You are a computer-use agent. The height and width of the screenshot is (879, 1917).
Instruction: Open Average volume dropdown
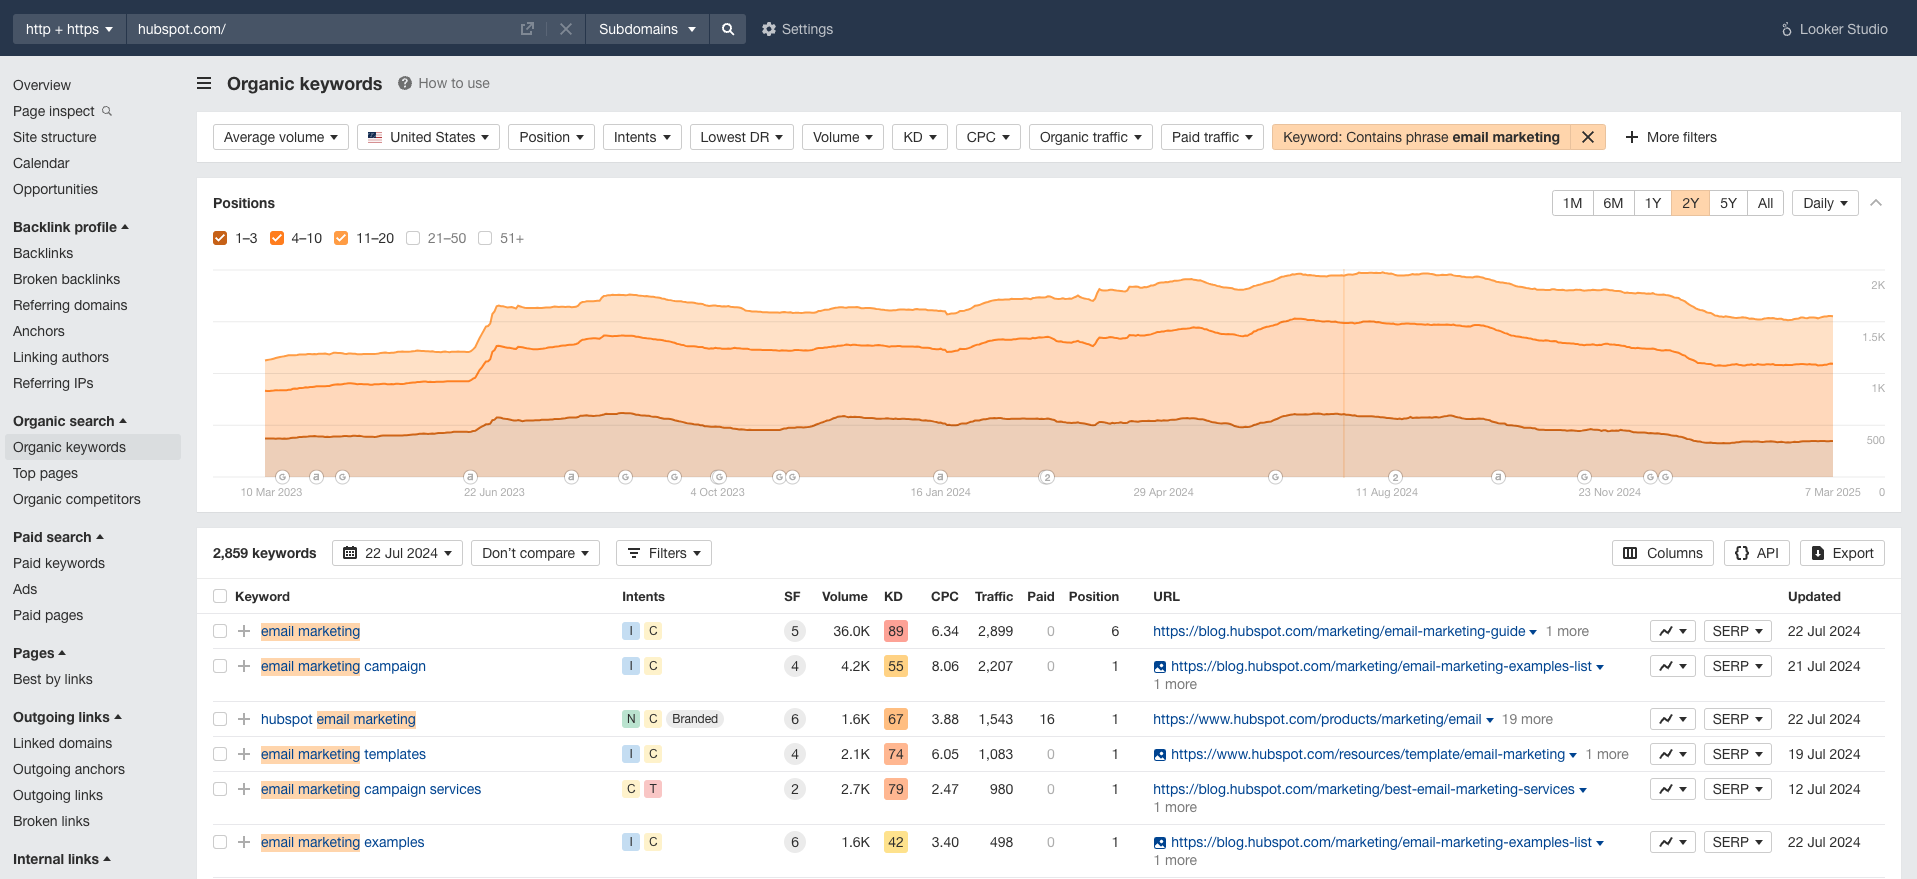(x=281, y=137)
